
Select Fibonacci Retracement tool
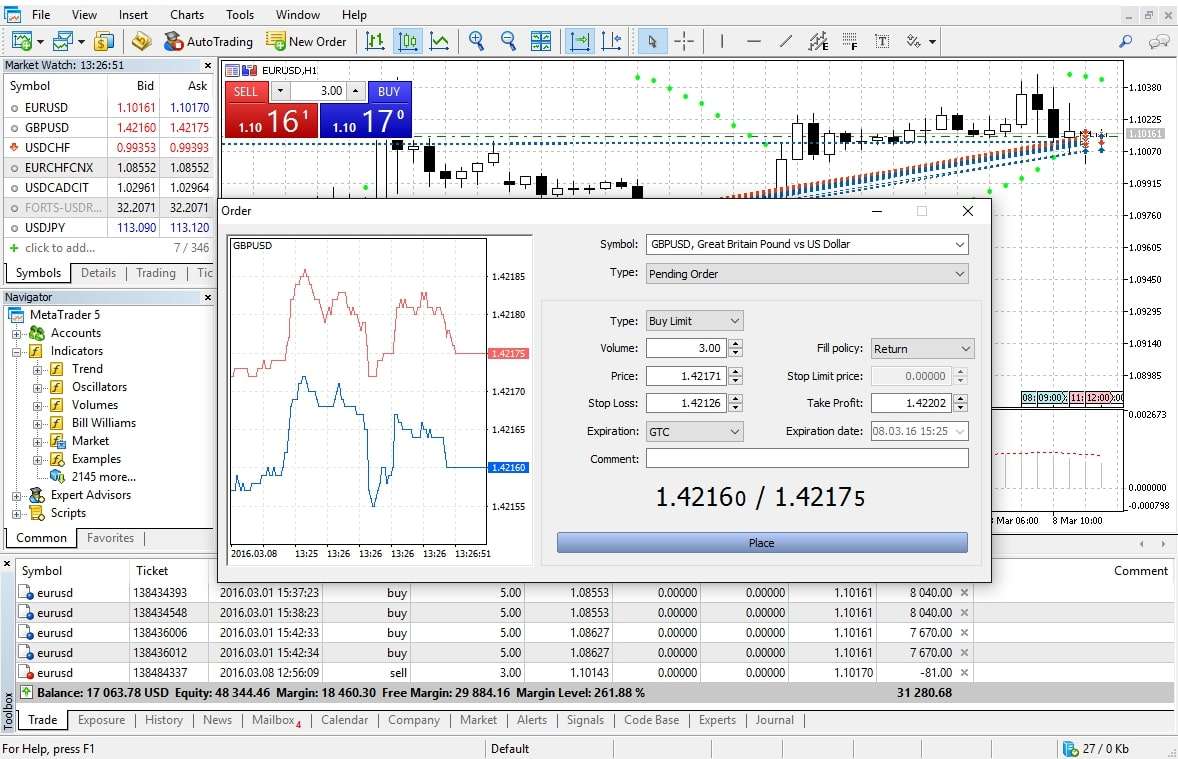pyautogui.click(x=850, y=41)
